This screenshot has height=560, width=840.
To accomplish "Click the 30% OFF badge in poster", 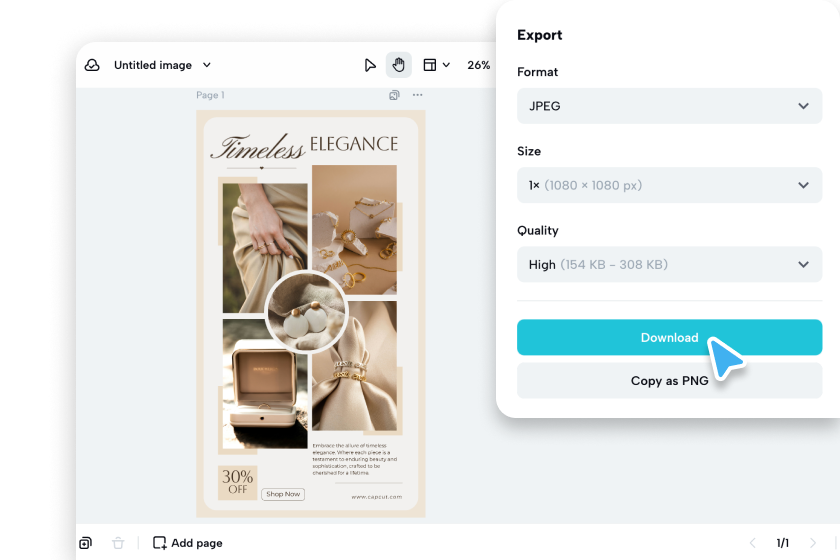I will pos(237,482).
